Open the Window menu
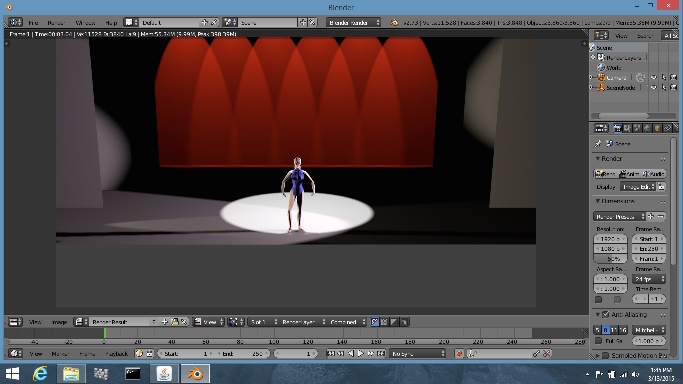 [x=85, y=23]
